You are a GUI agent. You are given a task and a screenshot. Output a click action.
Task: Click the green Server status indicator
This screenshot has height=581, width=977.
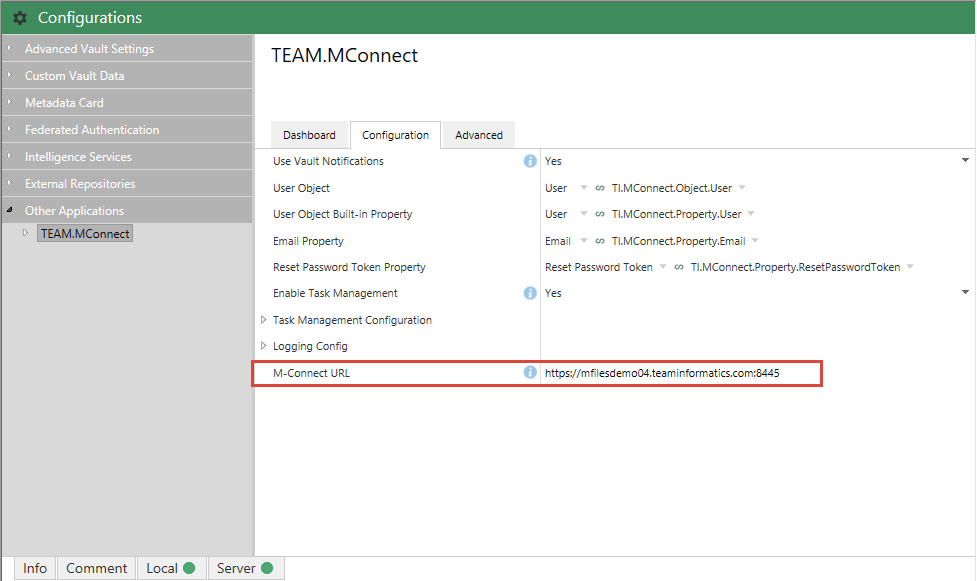click(x=267, y=568)
